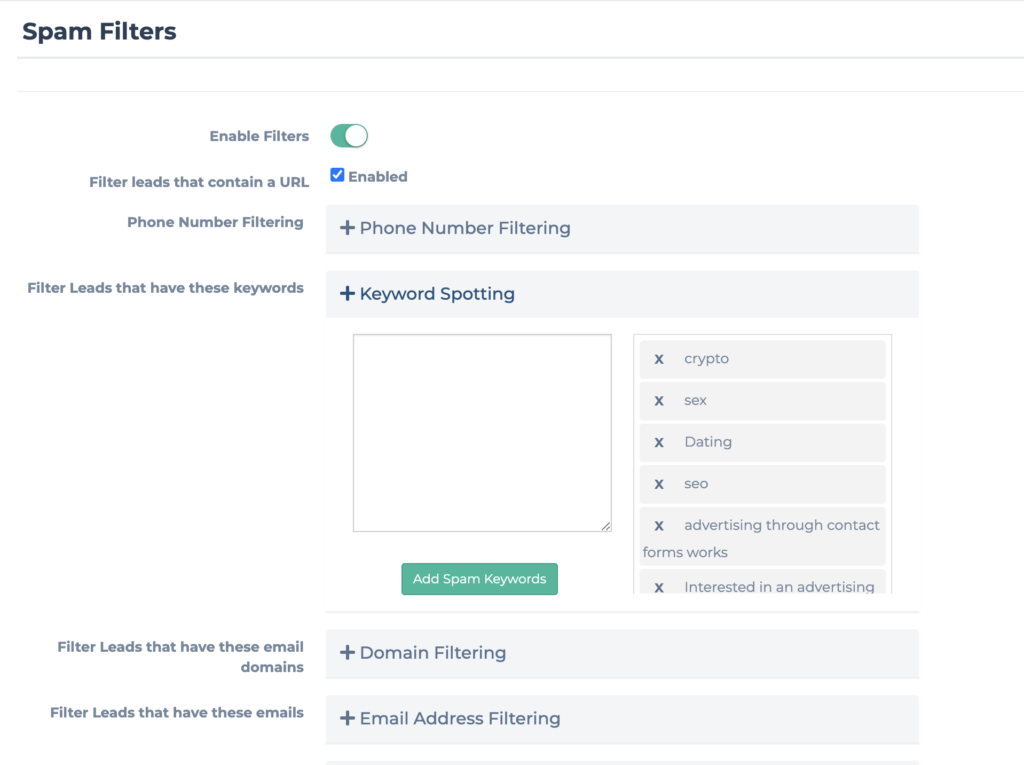Viewport: 1024px width, 765px height.
Task: Delete the sex keyword via its x
Action: point(659,401)
